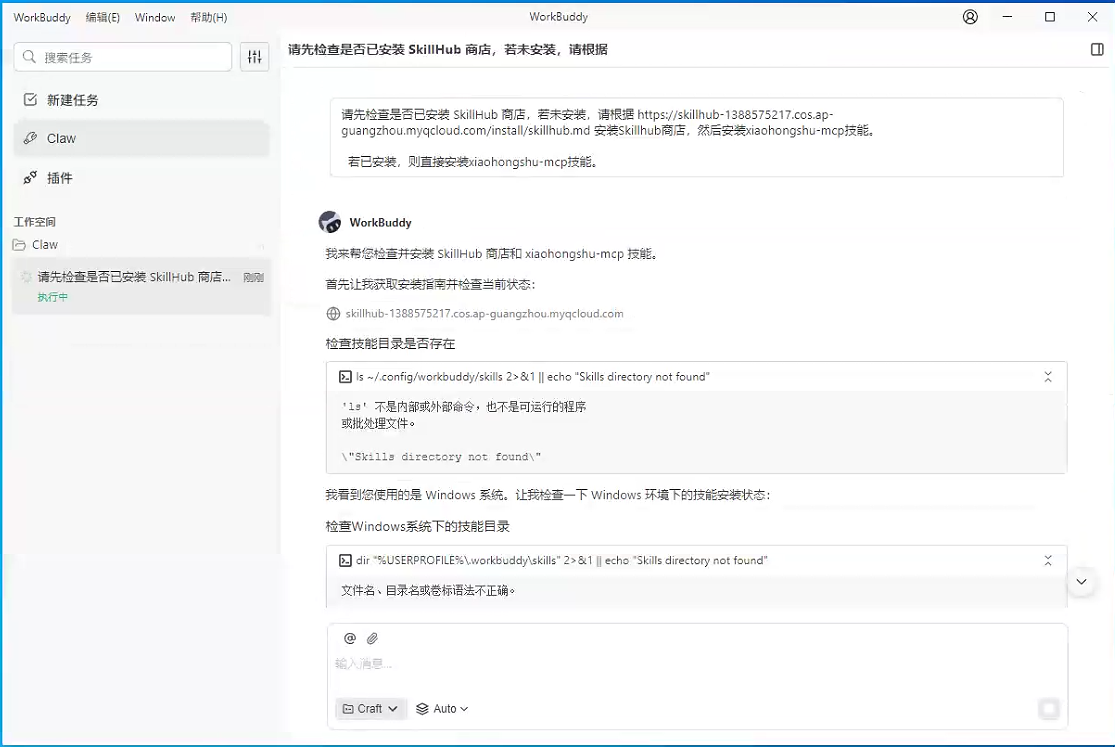The width and height of the screenshot is (1115, 747).
Task: Click the user prompt message box
Action: coord(696,137)
